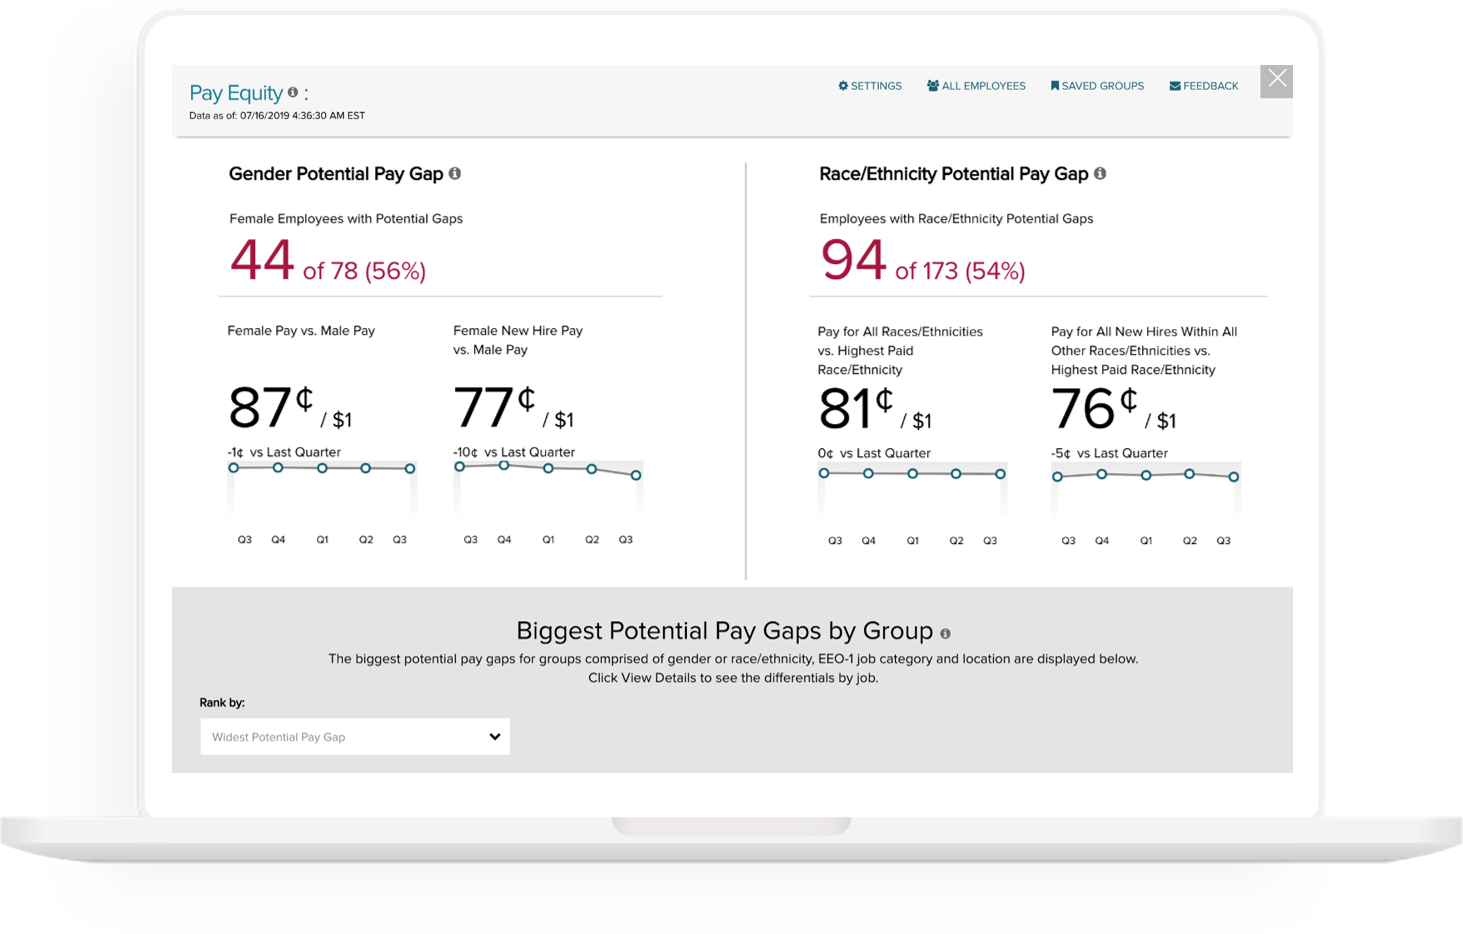Click 'Female Employees with Potential Gaps' label
The width and height of the screenshot is (1463, 934).
[346, 218]
